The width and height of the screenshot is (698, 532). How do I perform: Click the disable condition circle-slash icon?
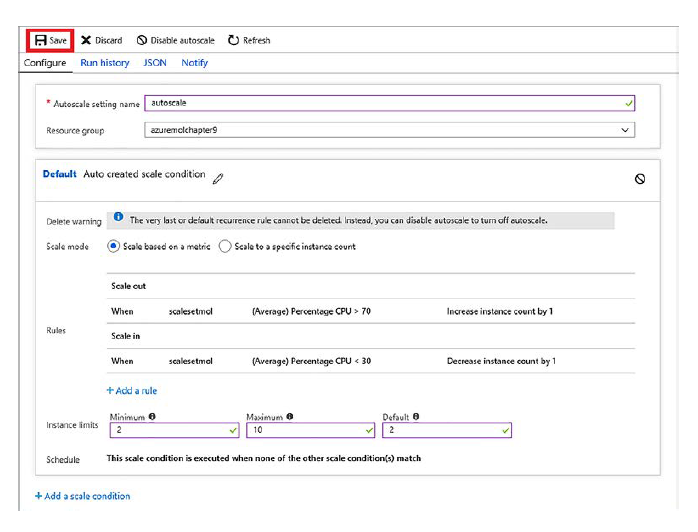tap(639, 179)
